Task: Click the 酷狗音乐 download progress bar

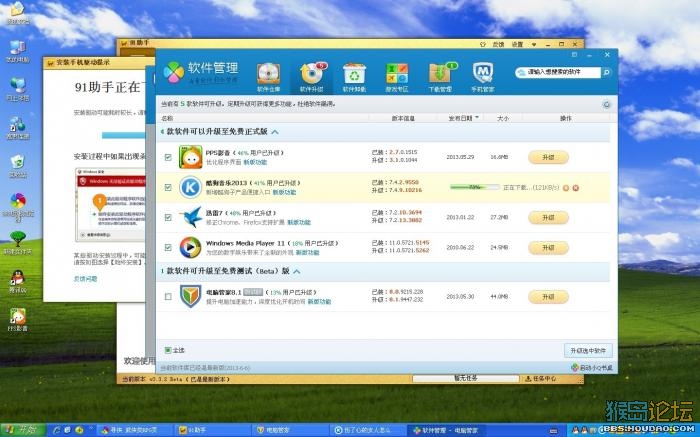Action: [475, 187]
